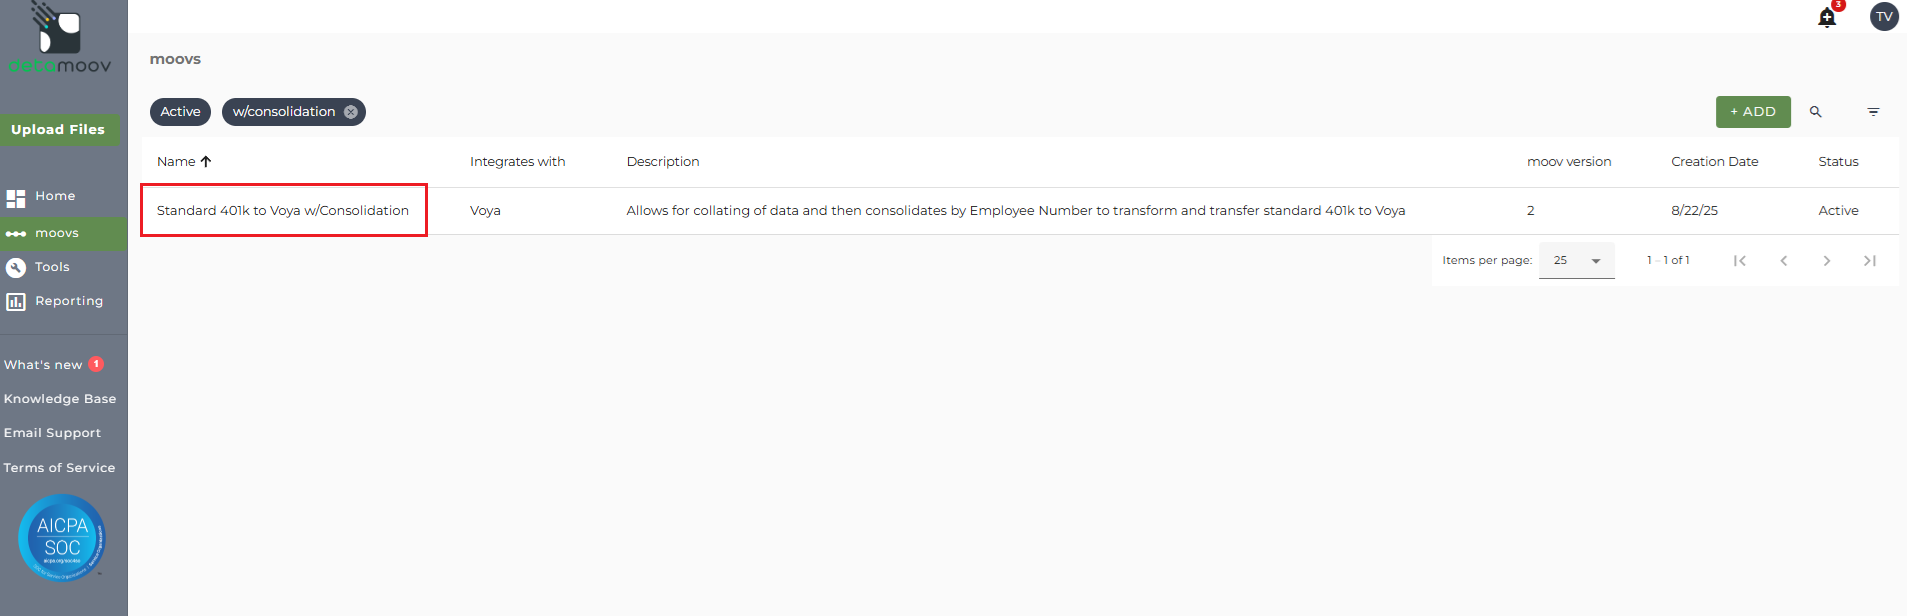Open the items per page dropdown

1576,261
